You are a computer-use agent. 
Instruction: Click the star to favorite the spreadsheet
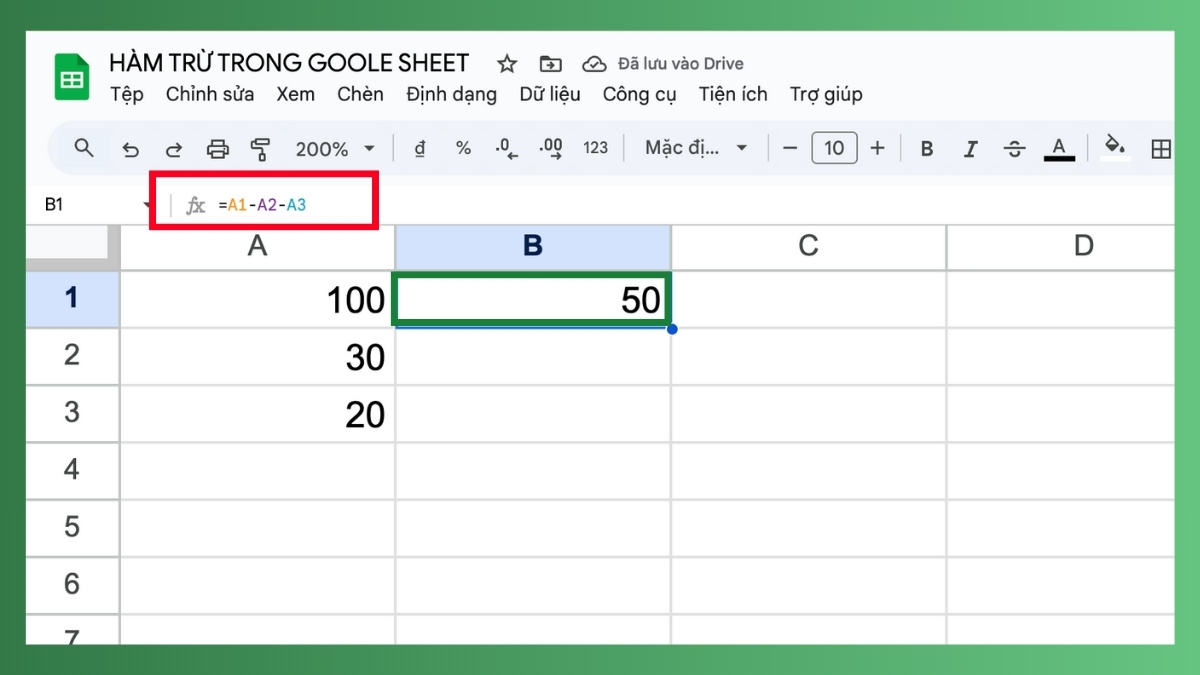(x=506, y=63)
